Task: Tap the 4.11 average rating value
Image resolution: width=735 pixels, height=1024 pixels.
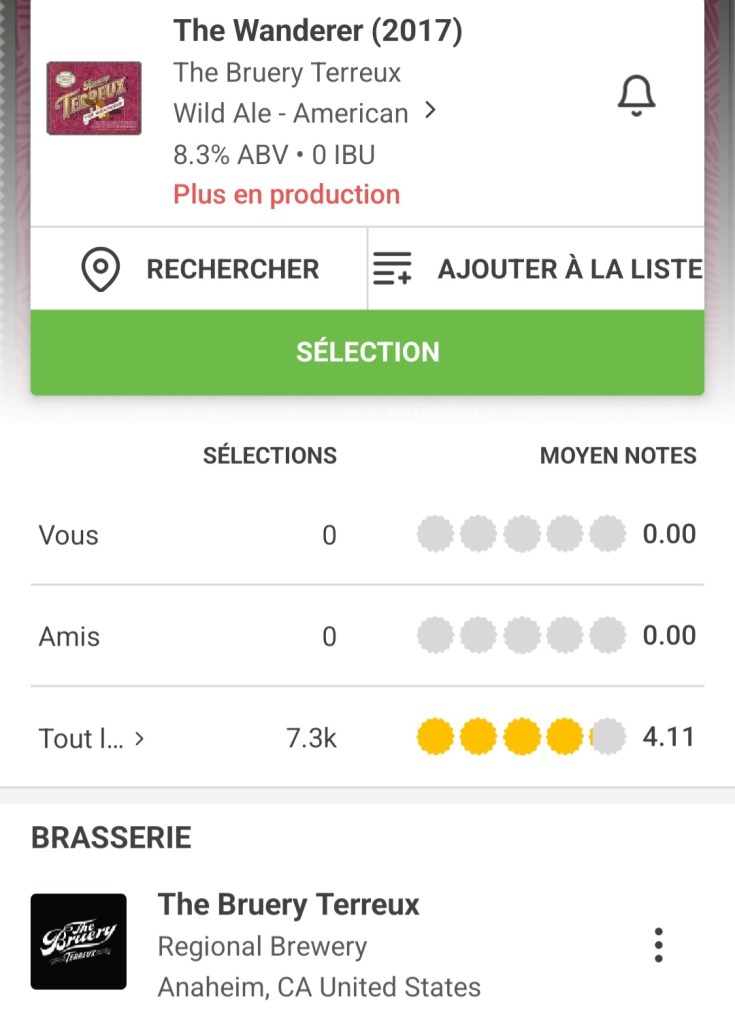Action: 668,737
